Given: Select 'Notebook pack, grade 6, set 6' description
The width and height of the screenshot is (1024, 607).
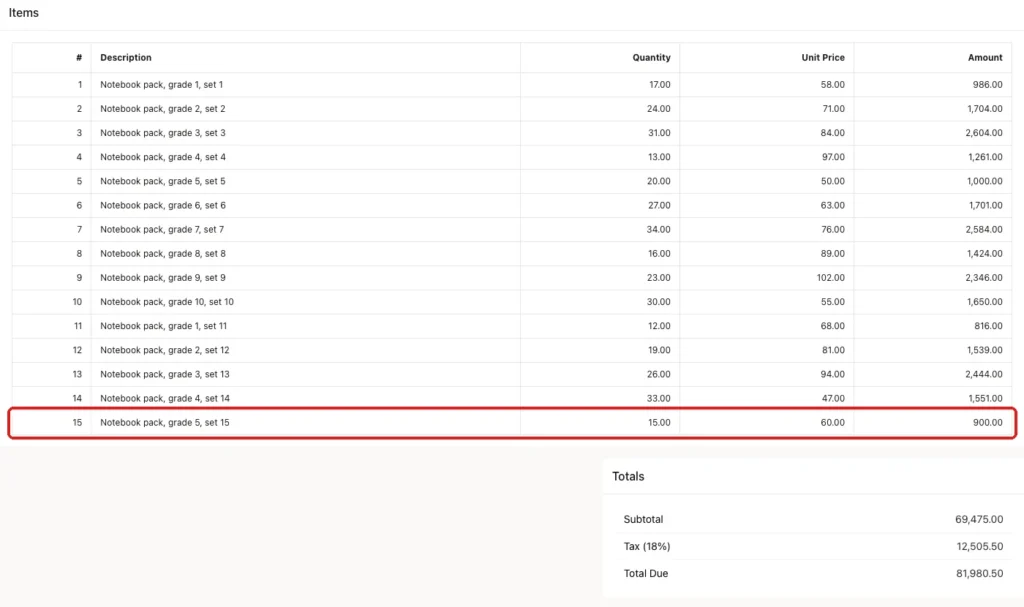Looking at the screenshot, I should pos(163,205).
